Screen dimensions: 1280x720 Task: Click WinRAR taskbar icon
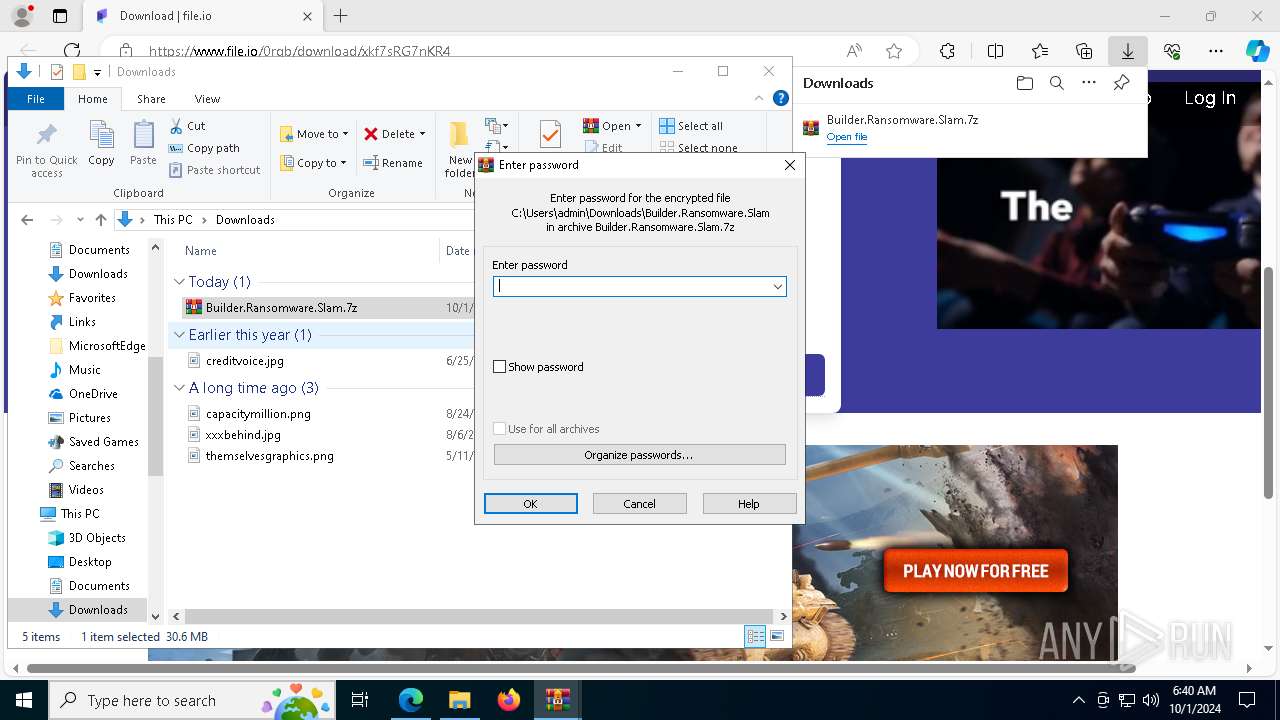point(558,700)
